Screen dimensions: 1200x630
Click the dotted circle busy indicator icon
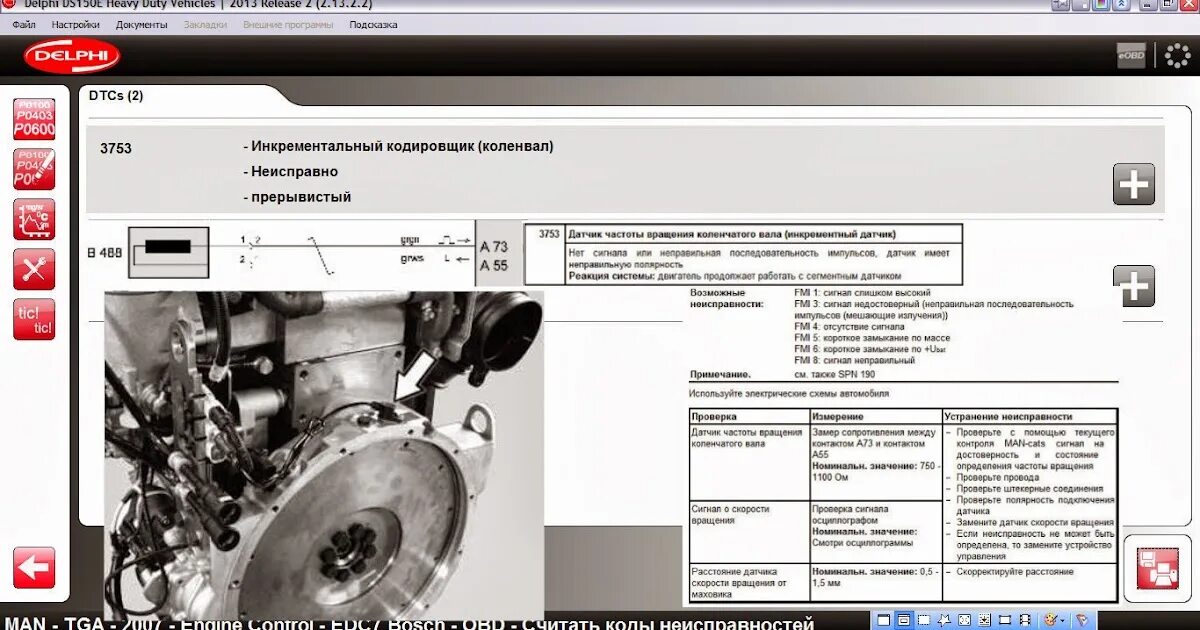pyautogui.click(x=1177, y=56)
